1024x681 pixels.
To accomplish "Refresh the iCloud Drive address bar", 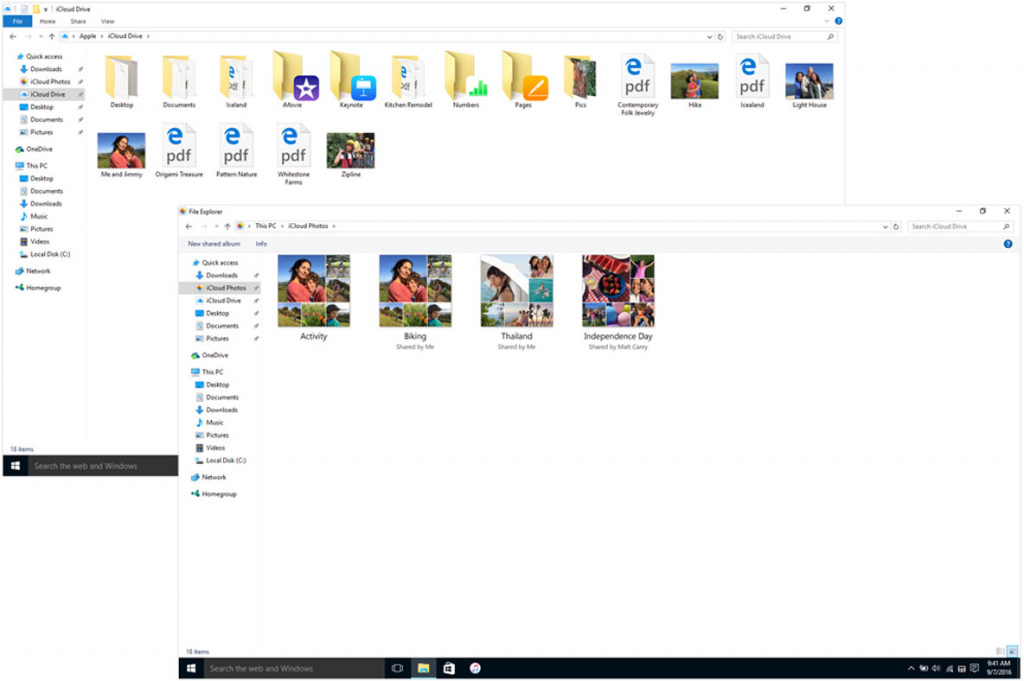I will click(x=720, y=36).
